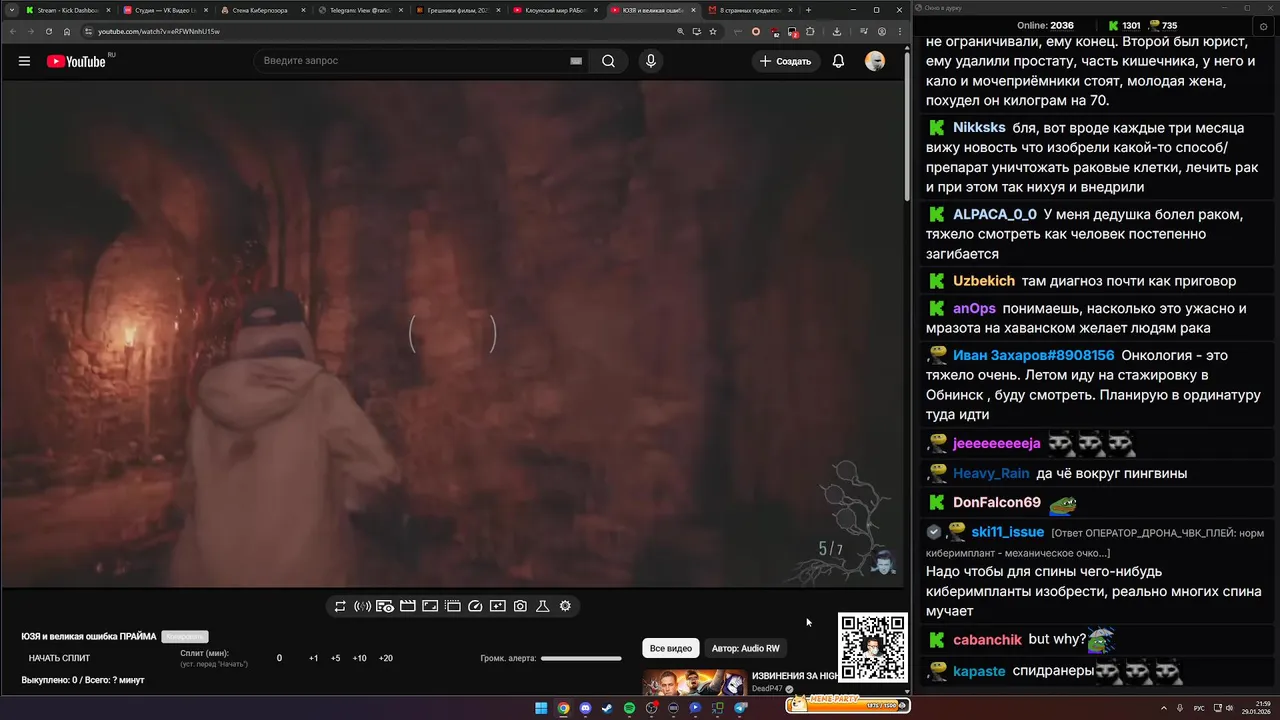Start voice search with the microphone icon
Viewport: 1280px width, 720px height.
(x=651, y=61)
